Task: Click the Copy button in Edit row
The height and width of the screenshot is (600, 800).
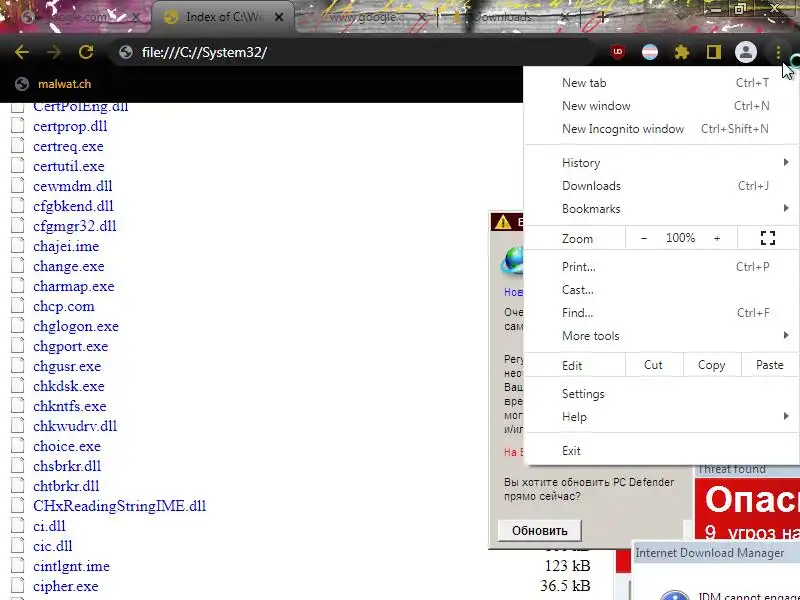Action: [x=712, y=365]
